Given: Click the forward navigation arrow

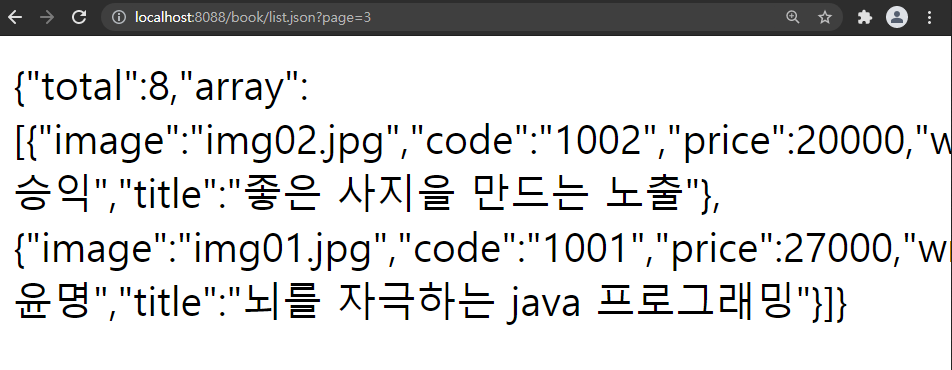Looking at the screenshot, I should 47,17.
